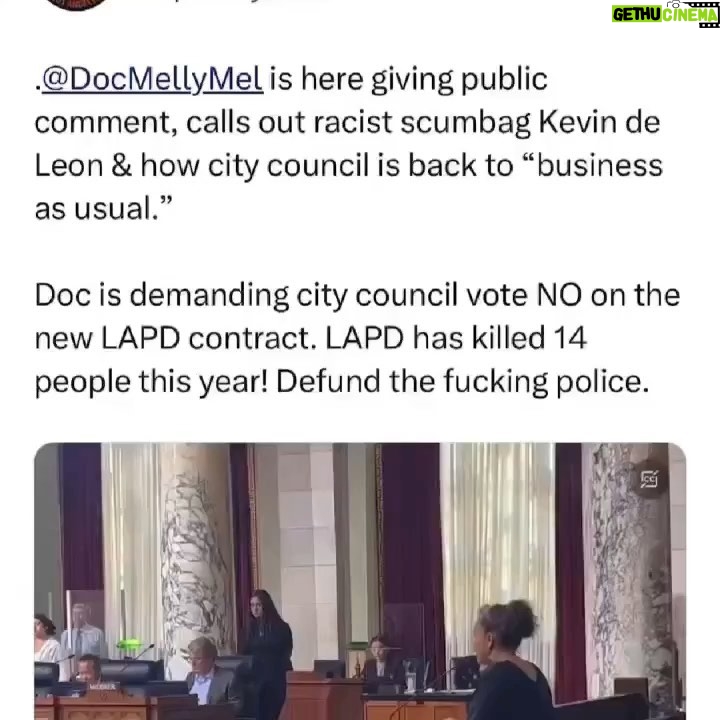
Task: Click the green 'GETHU' part of watermark
Action: coord(637,15)
